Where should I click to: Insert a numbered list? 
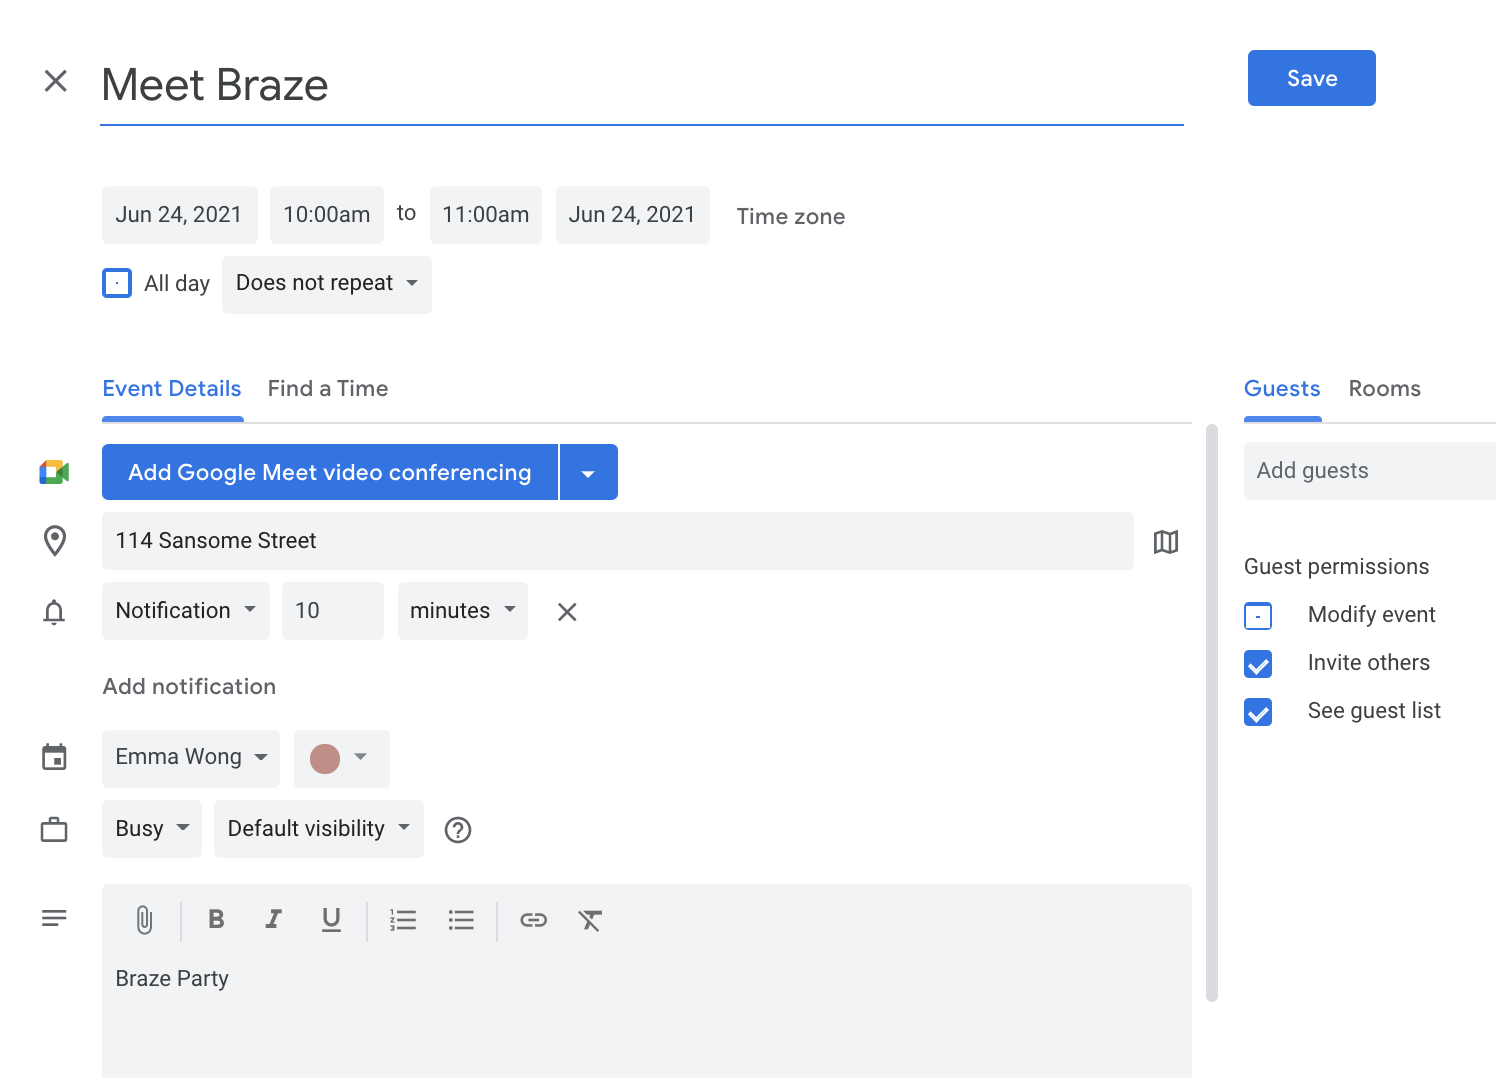pyautogui.click(x=403, y=920)
